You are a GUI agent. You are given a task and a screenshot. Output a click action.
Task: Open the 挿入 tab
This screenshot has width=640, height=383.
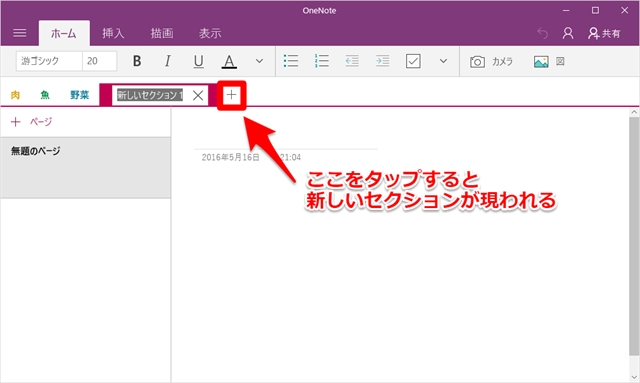[x=113, y=33]
